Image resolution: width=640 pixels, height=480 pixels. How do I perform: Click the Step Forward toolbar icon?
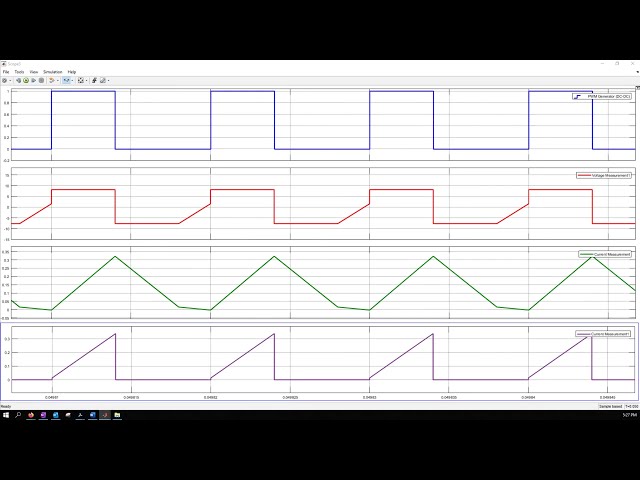click(33, 80)
